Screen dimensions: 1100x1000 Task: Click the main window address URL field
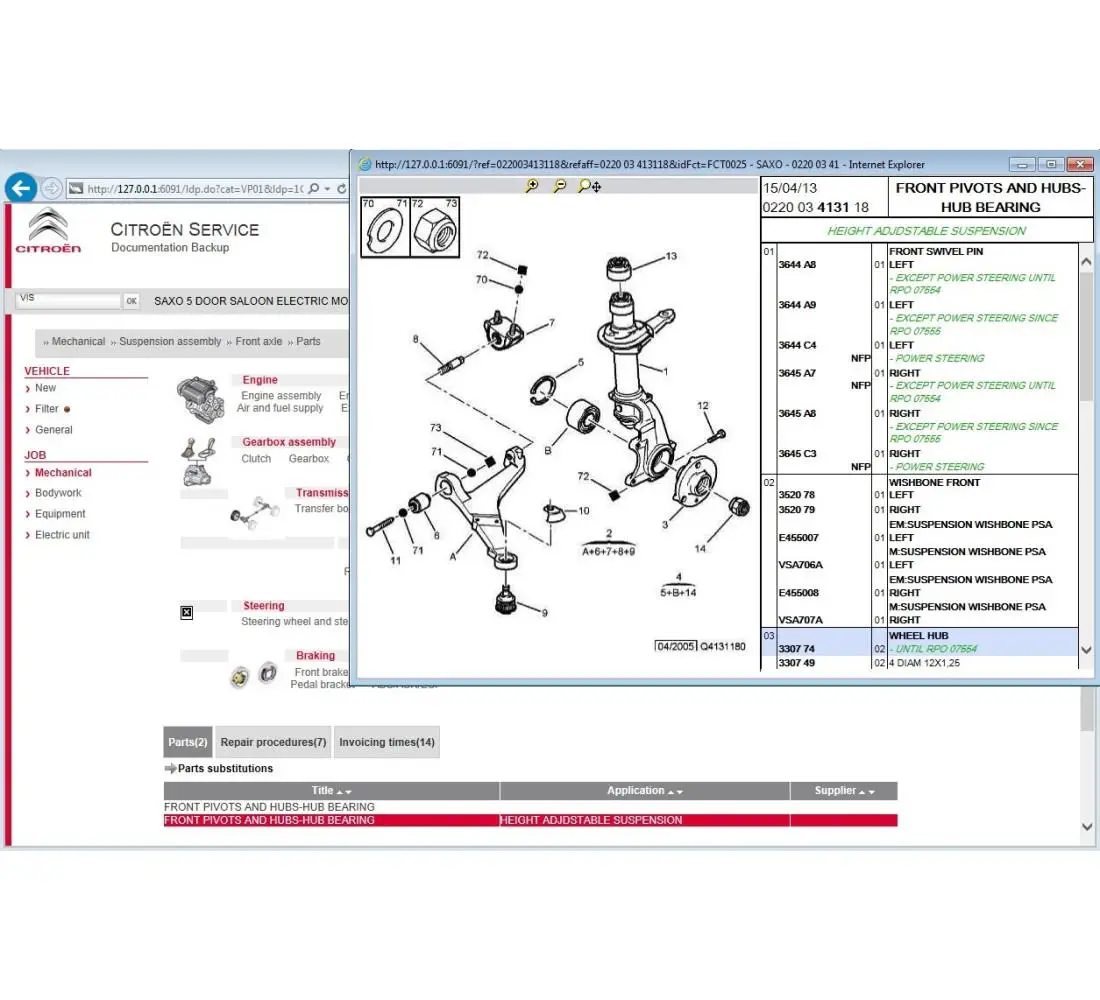(195, 189)
